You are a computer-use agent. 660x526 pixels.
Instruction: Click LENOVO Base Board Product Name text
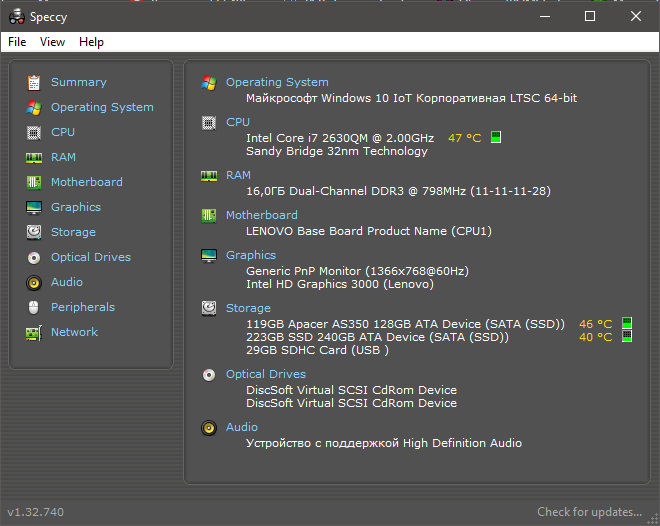click(x=369, y=231)
